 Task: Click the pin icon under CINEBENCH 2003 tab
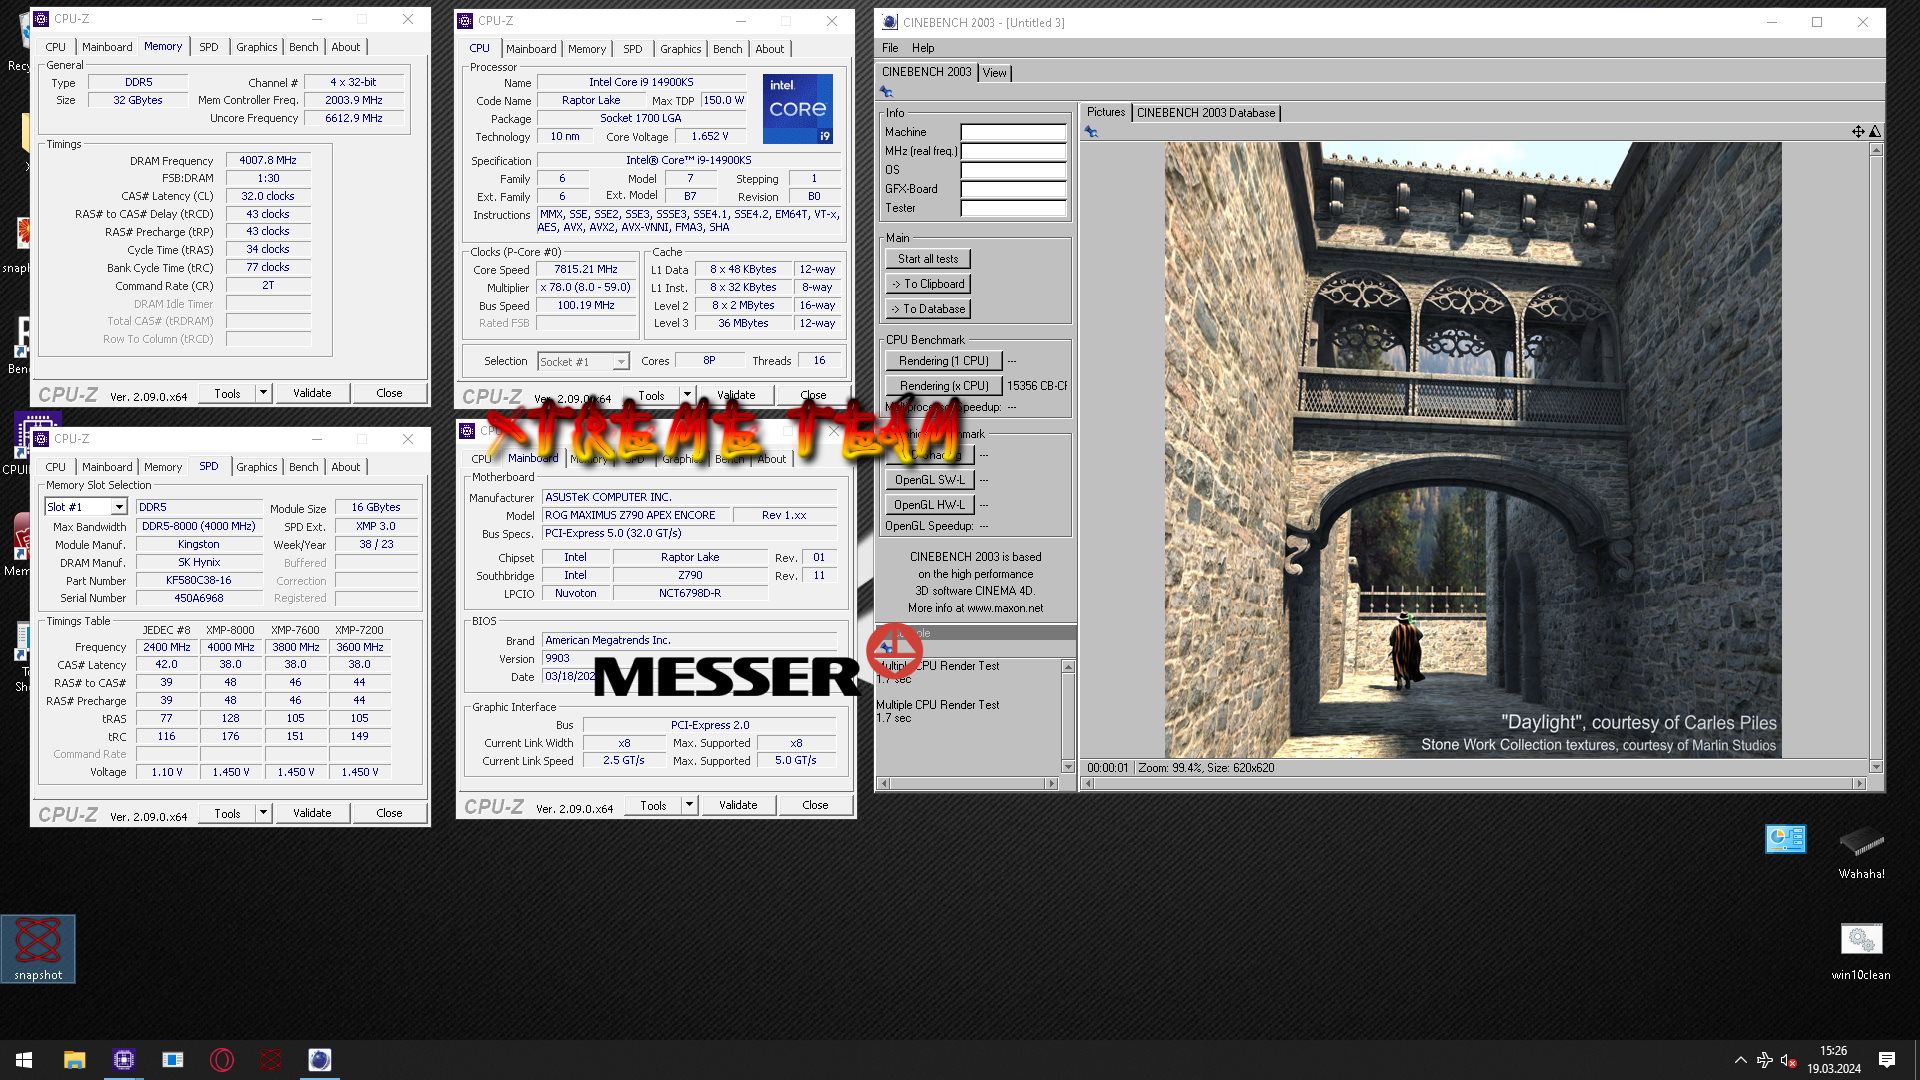click(x=886, y=92)
